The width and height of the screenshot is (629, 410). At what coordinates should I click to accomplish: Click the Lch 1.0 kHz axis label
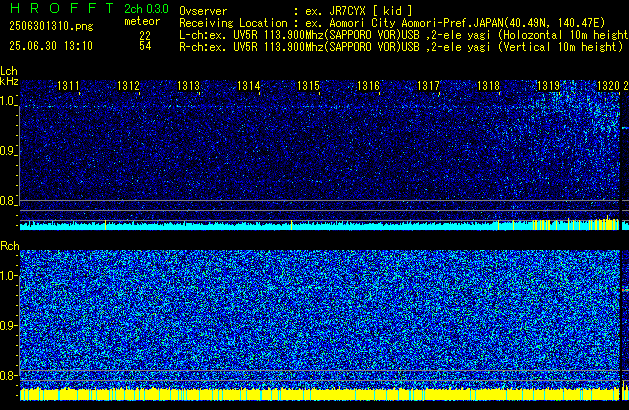coord(8,101)
